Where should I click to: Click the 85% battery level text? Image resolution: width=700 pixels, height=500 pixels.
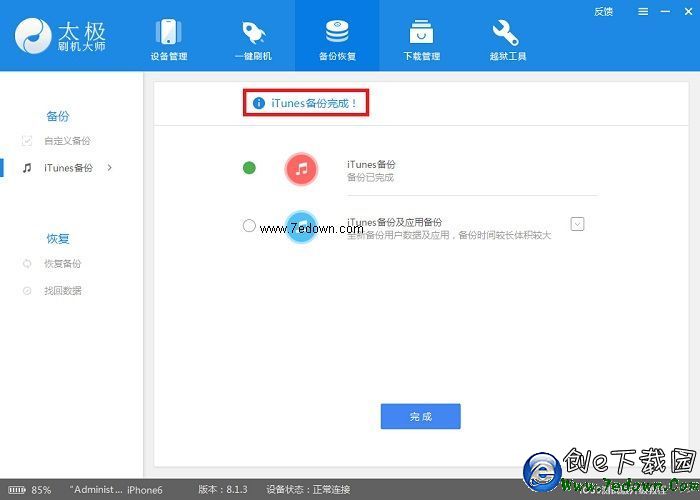tap(41, 490)
